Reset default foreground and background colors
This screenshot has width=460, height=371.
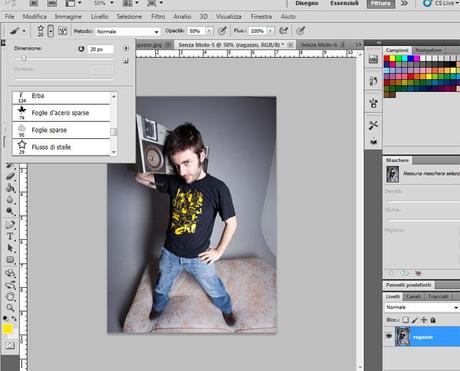point(5,319)
